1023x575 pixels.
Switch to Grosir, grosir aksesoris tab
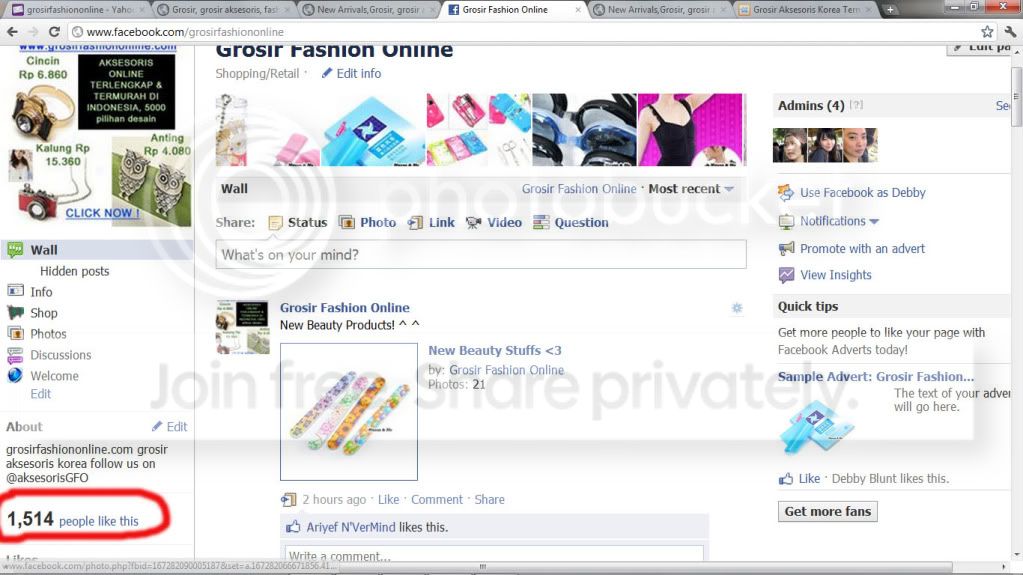click(x=224, y=10)
